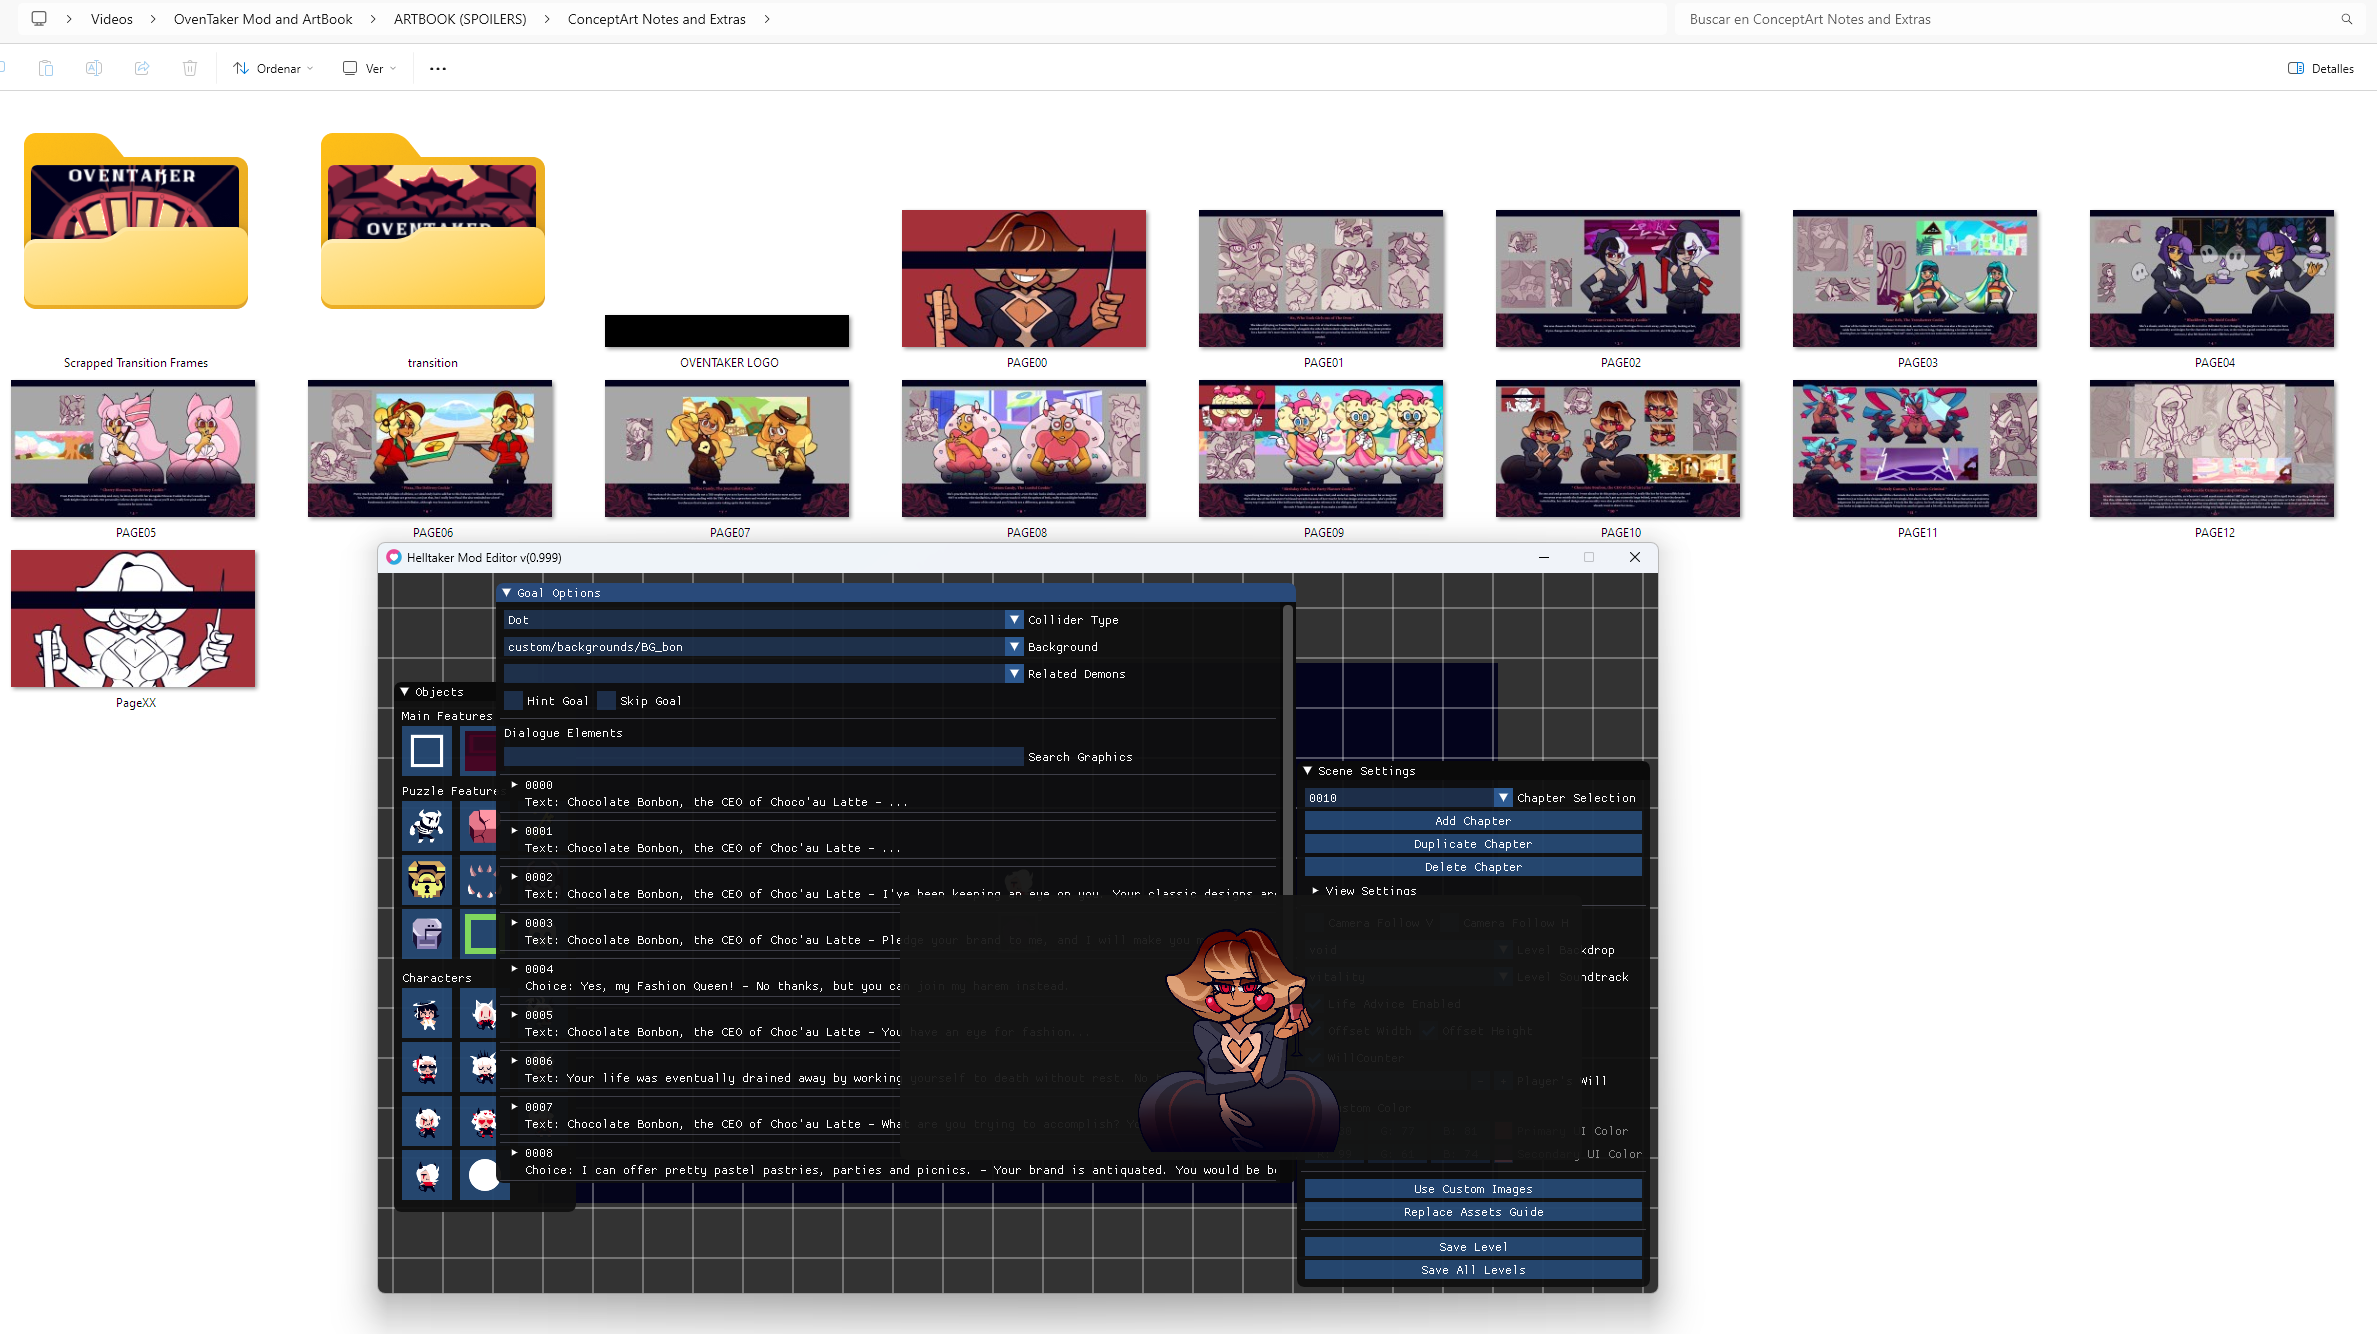The height and width of the screenshot is (1334, 2377).
Task: Open the Chapter Selection dropdown arrow
Action: [x=1502, y=798]
